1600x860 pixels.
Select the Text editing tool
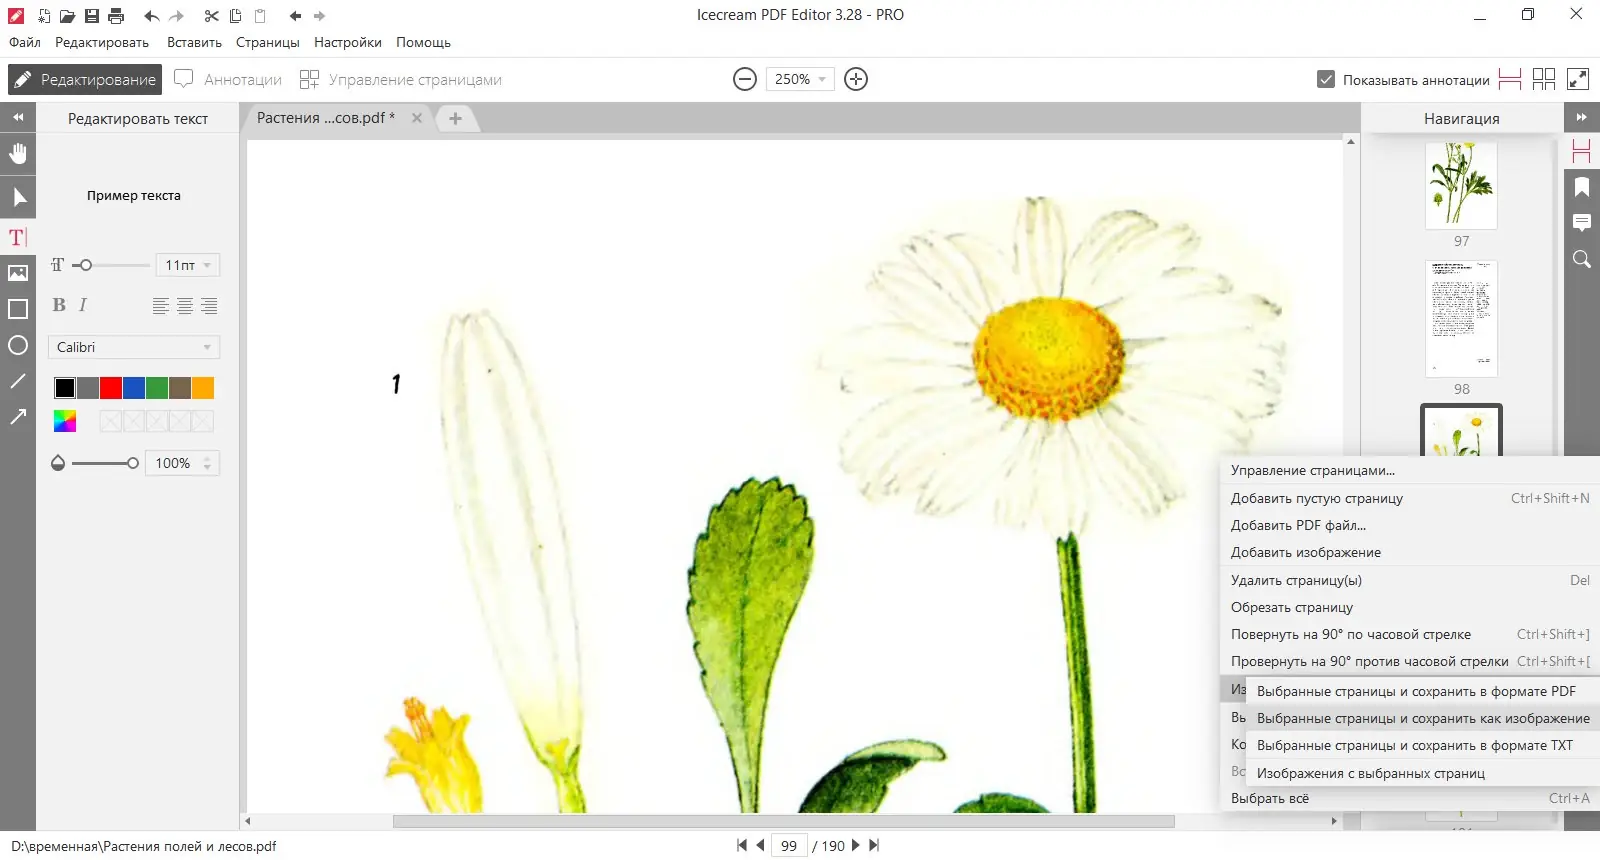(17, 237)
